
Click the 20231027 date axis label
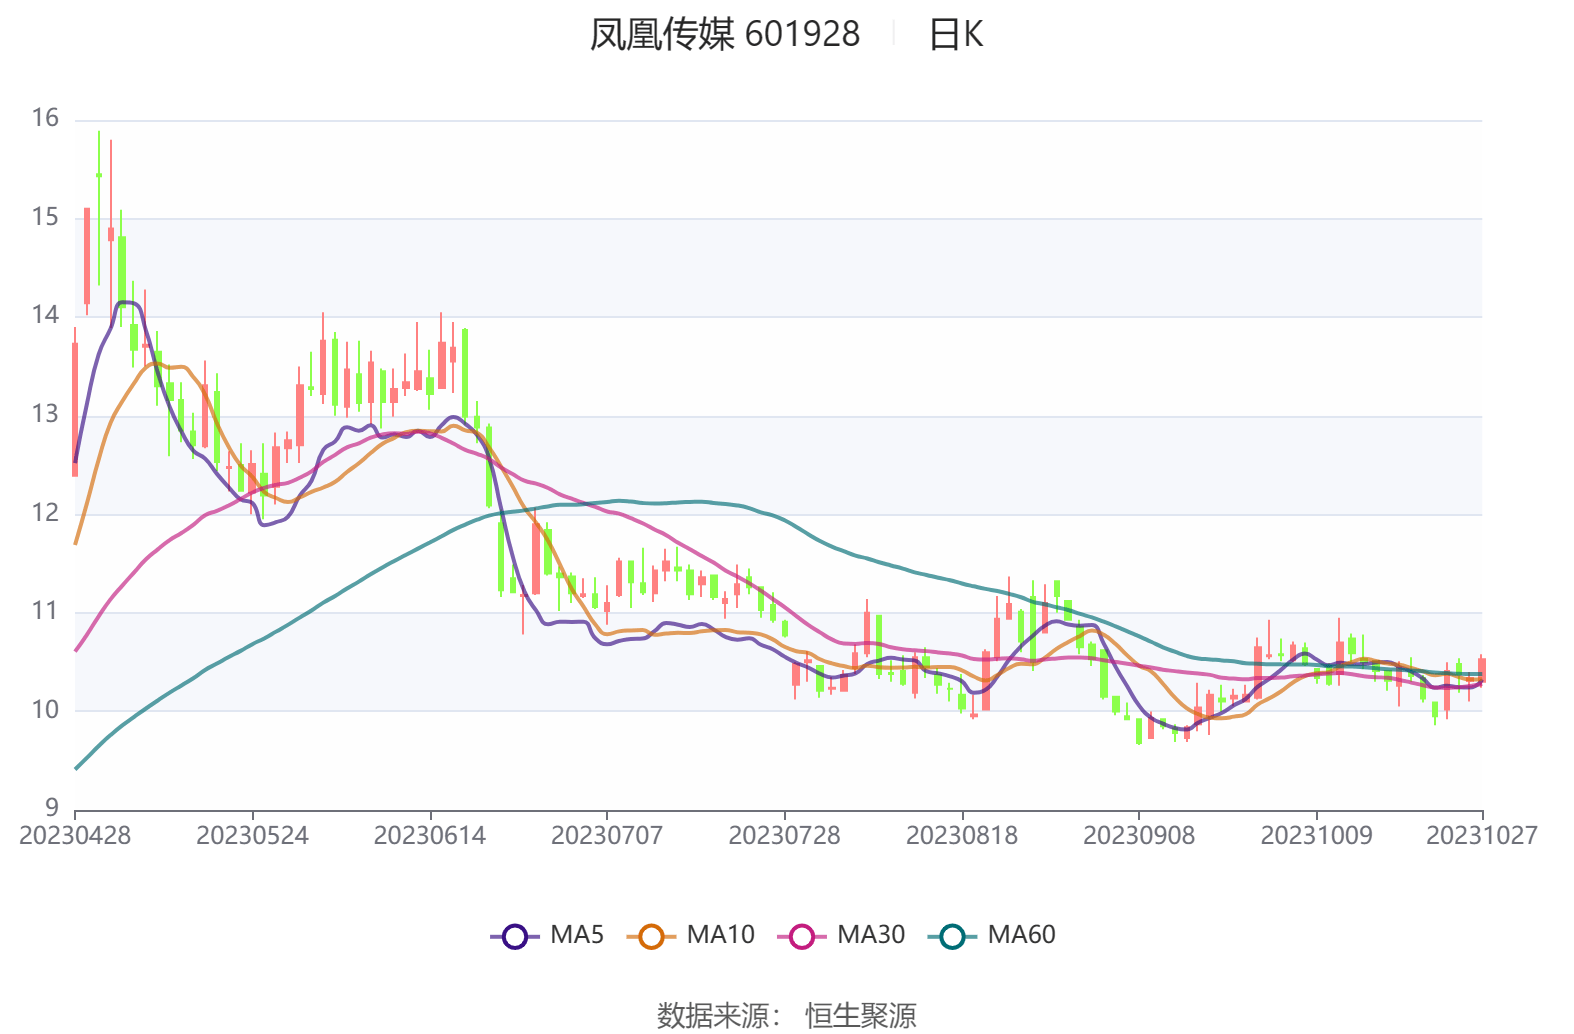click(x=1482, y=836)
